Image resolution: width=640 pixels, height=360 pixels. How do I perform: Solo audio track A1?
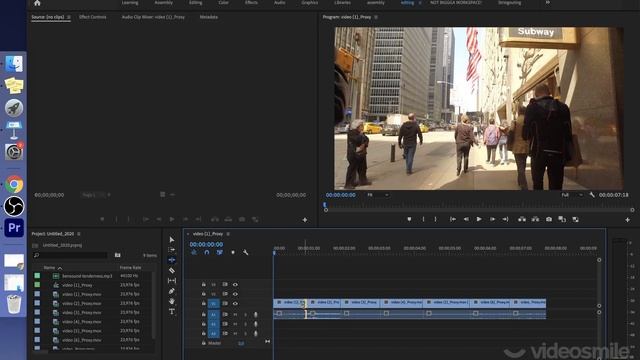pyautogui.click(x=245, y=315)
